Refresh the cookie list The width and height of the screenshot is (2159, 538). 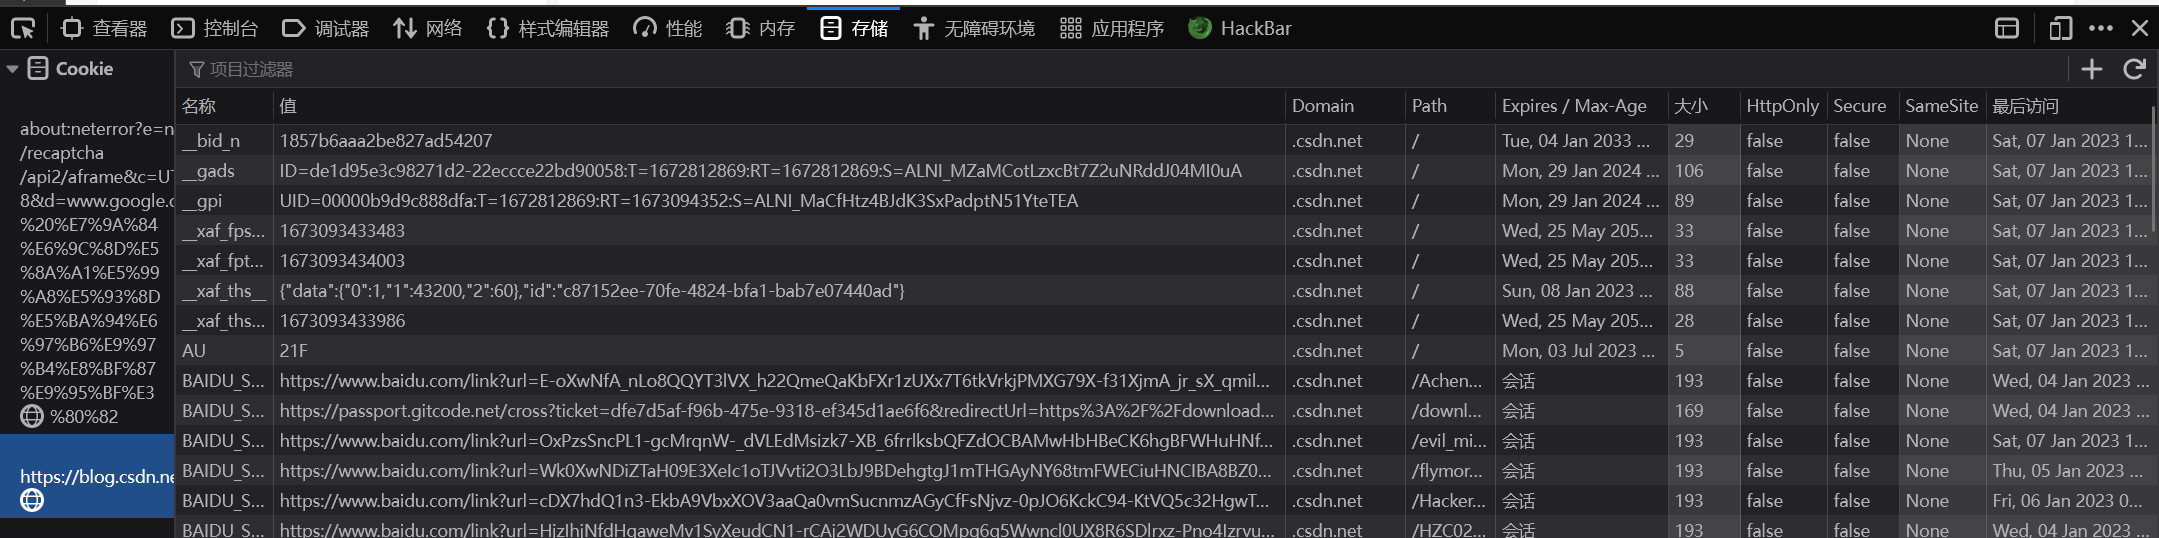tap(2134, 69)
